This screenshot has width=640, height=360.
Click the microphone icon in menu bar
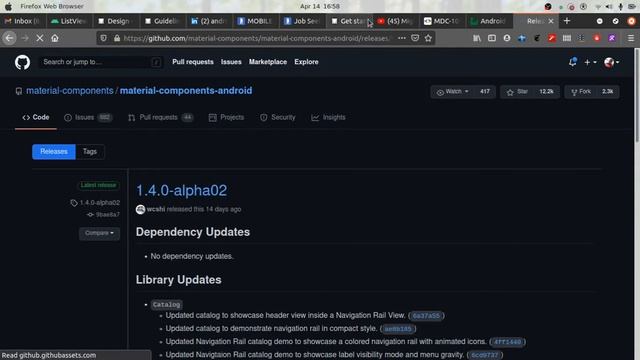point(620,6)
